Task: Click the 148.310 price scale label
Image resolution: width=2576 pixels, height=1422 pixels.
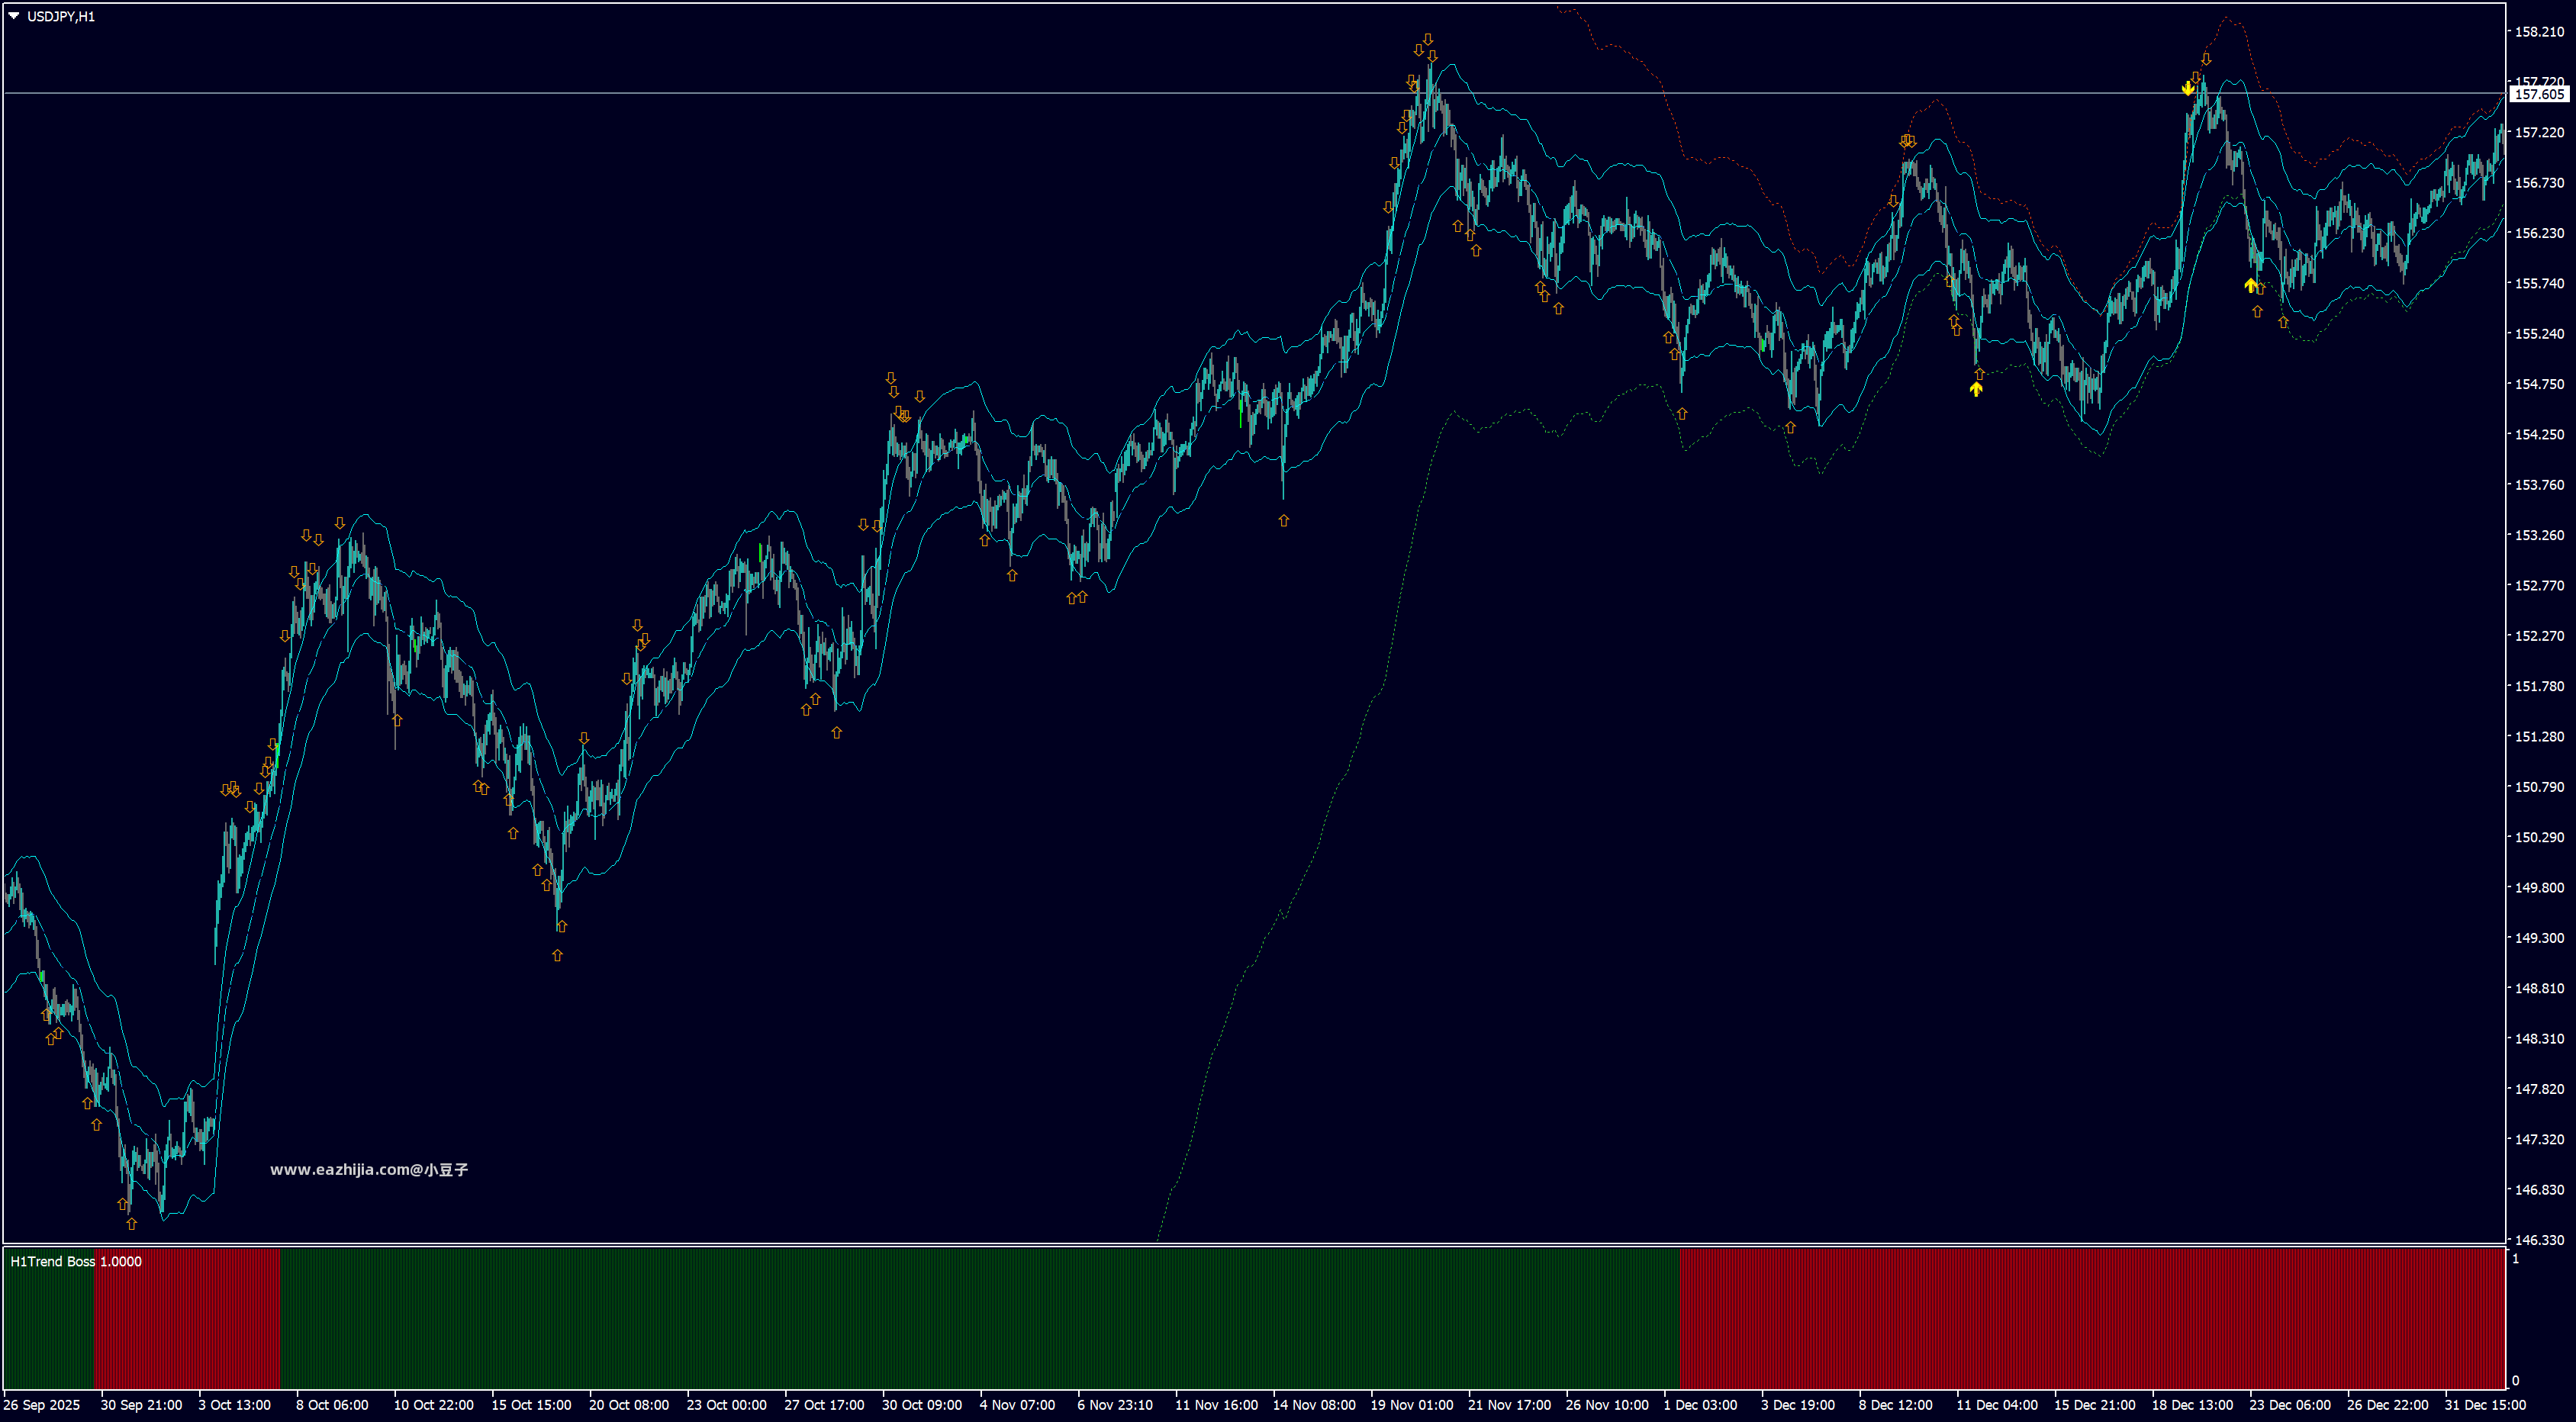Action: (x=2539, y=1039)
